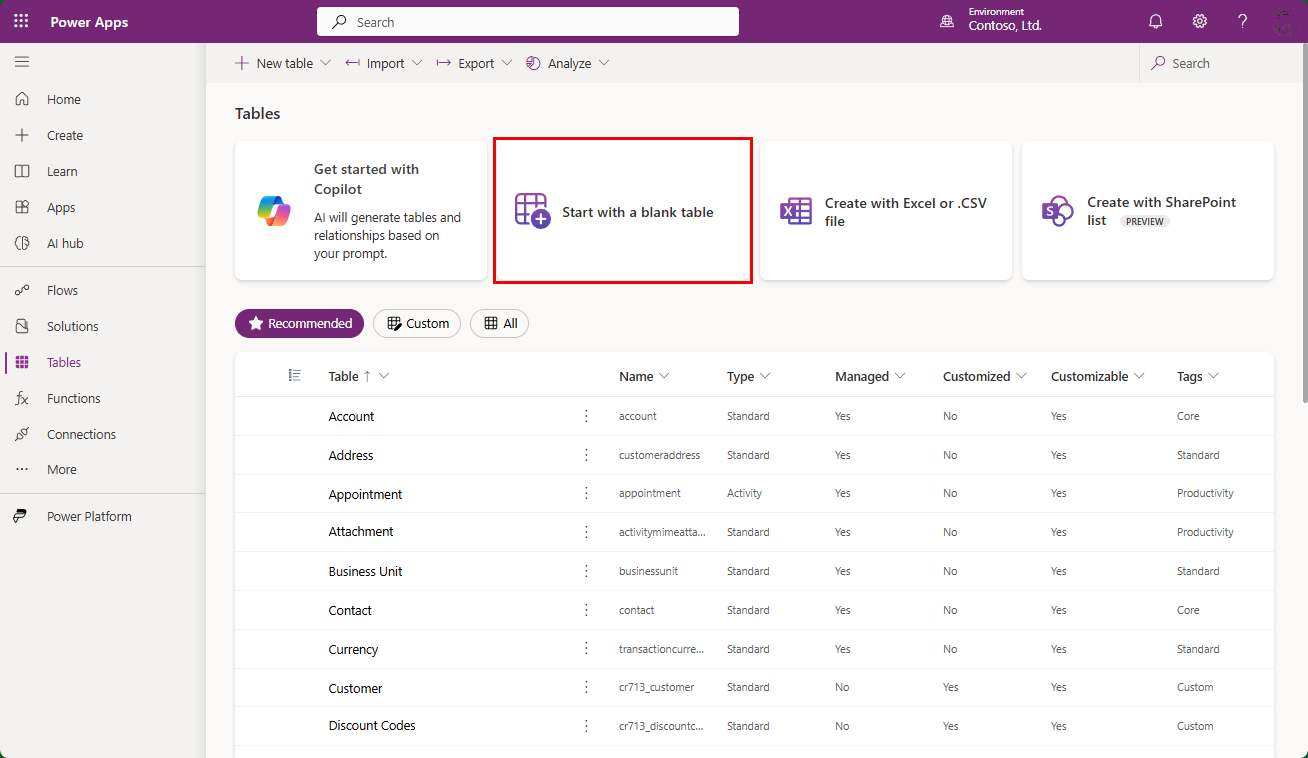Expand the New table dropdown chevron
Image resolution: width=1308 pixels, height=758 pixels.
click(325, 63)
